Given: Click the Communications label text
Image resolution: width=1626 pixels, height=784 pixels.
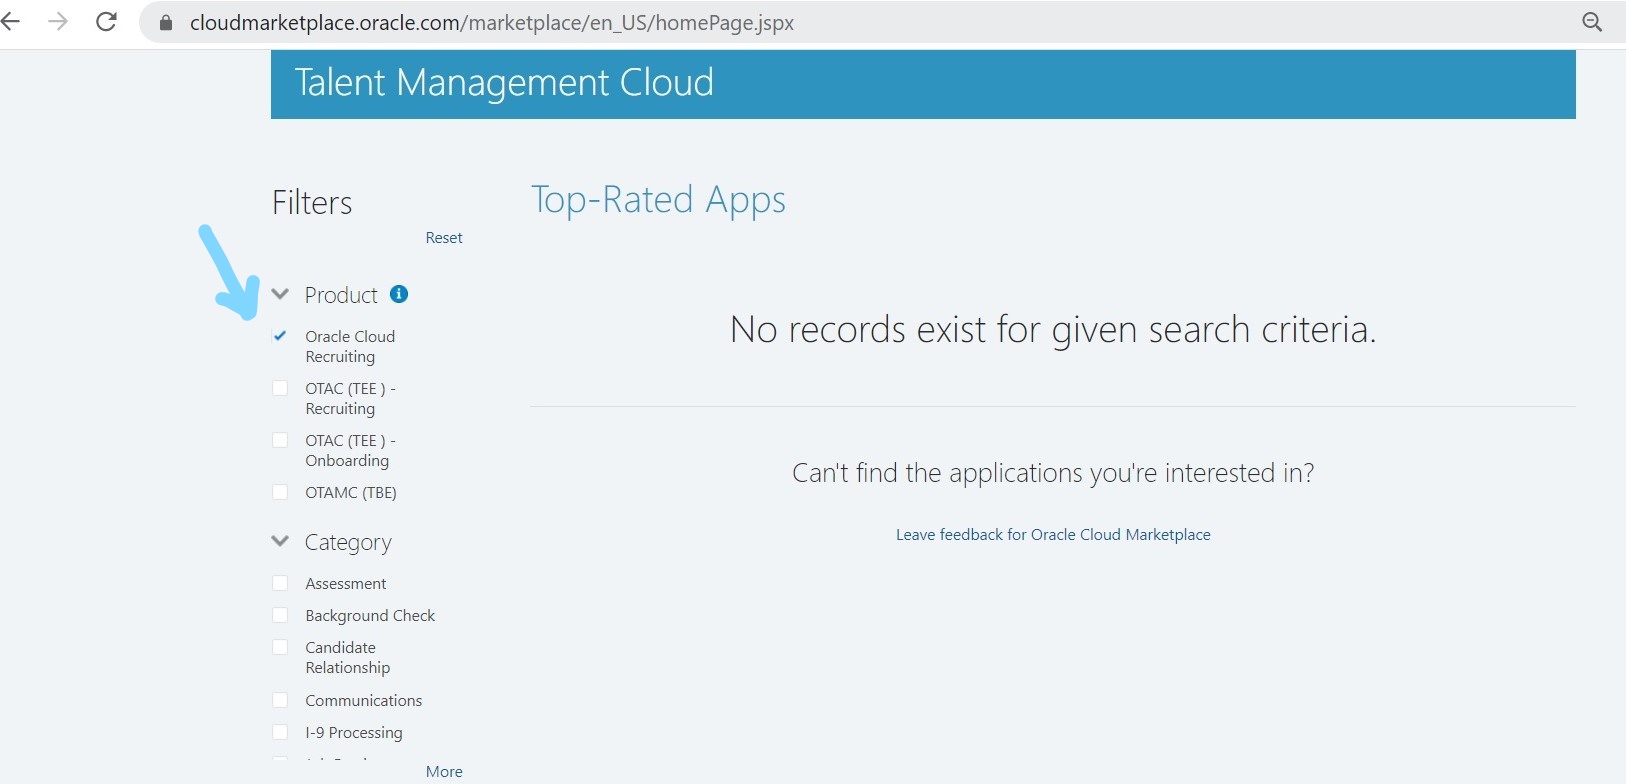Looking at the screenshot, I should (364, 700).
